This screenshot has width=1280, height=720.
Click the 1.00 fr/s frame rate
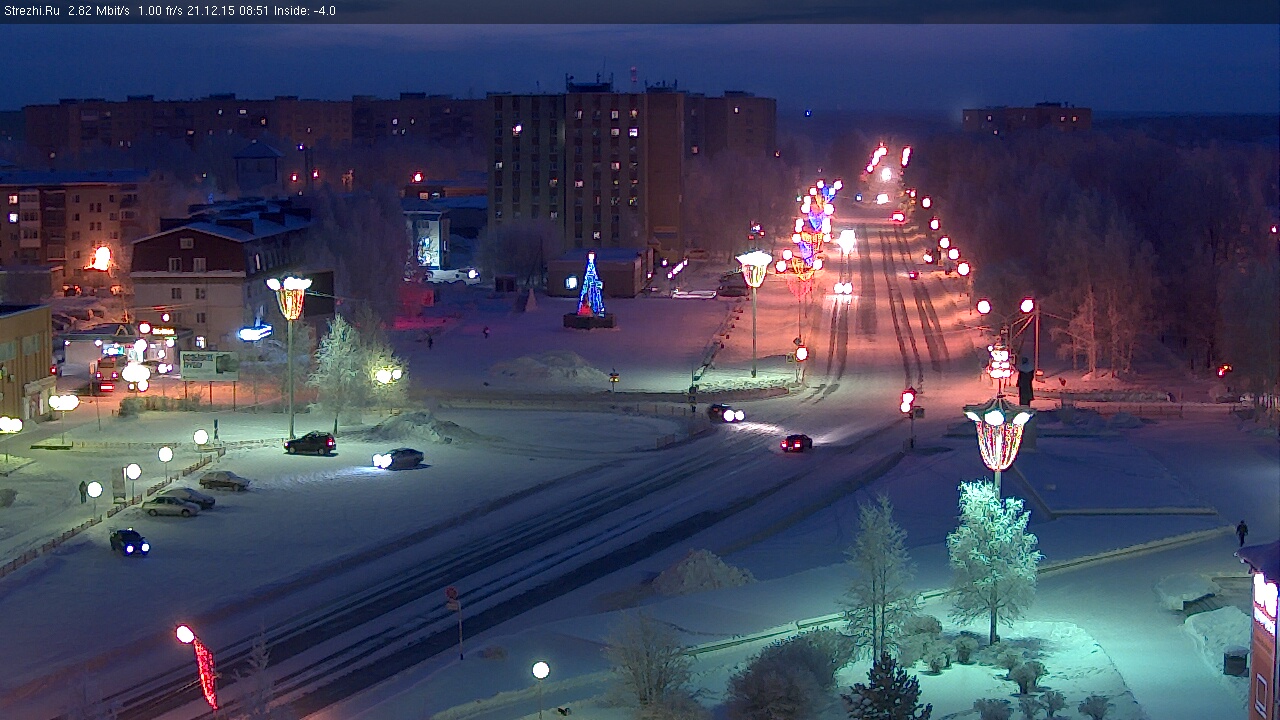(160, 11)
